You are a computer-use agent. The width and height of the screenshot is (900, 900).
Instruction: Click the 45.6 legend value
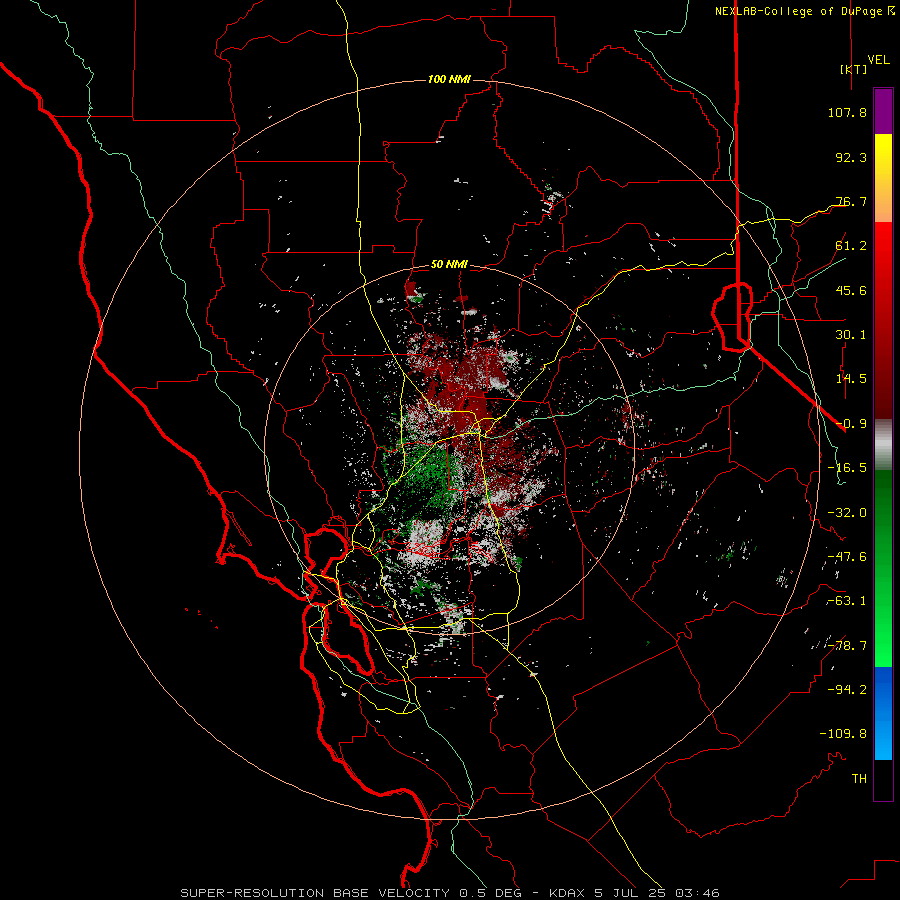point(851,290)
